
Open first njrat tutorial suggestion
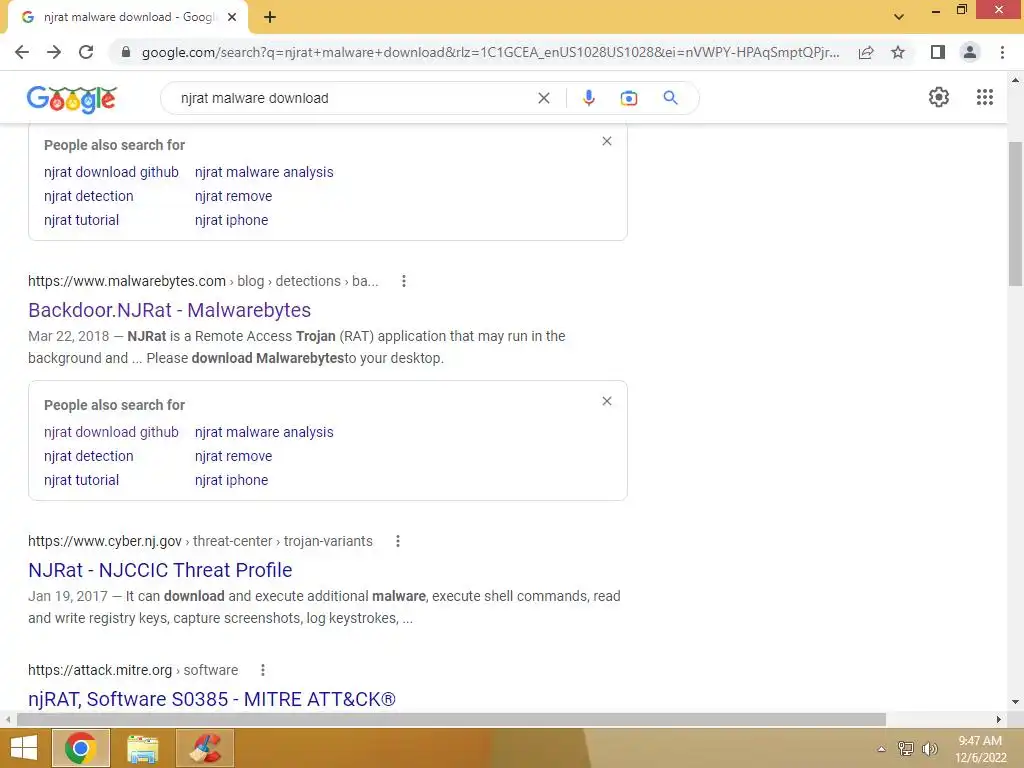pyautogui.click(x=82, y=220)
